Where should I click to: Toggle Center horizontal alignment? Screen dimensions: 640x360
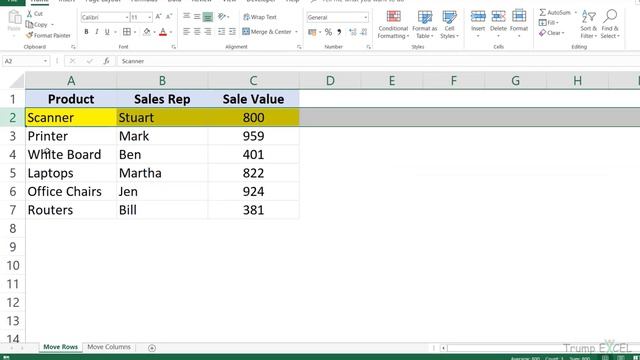[197, 31]
